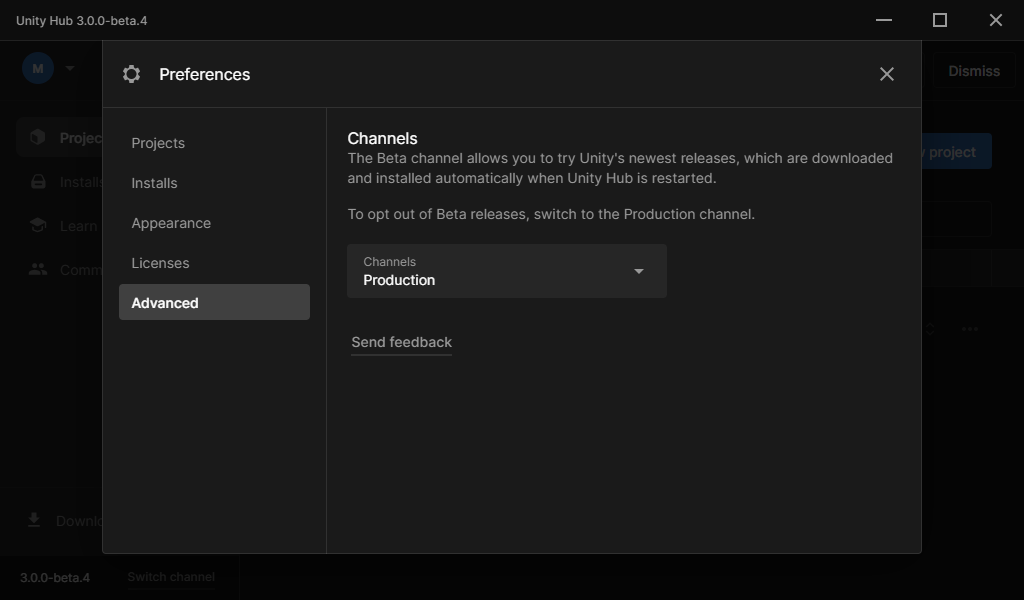
Task: Click the Send feedback link
Action: pos(402,342)
